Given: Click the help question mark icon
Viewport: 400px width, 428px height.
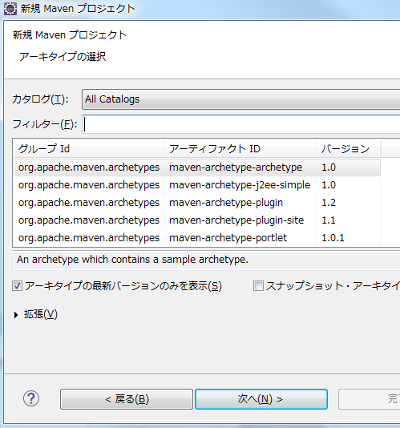Looking at the screenshot, I should click(31, 398).
